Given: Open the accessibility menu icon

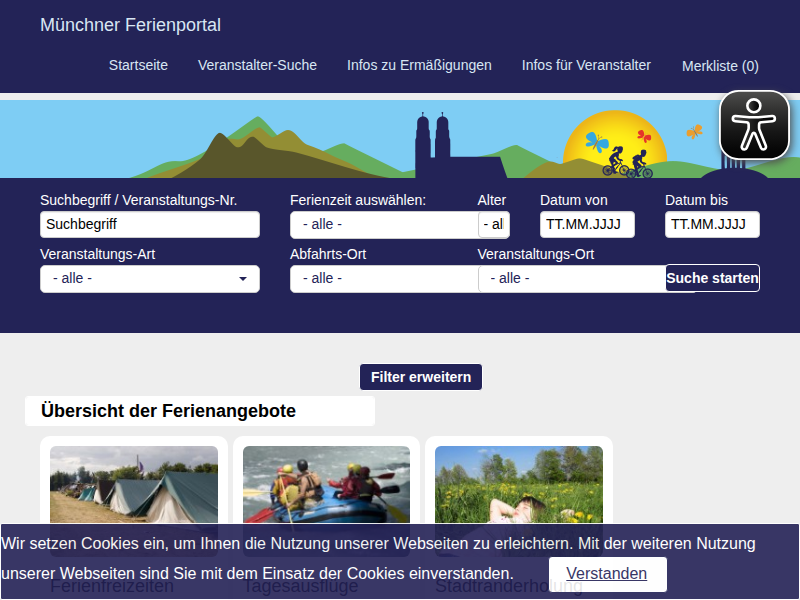Looking at the screenshot, I should pos(754,125).
